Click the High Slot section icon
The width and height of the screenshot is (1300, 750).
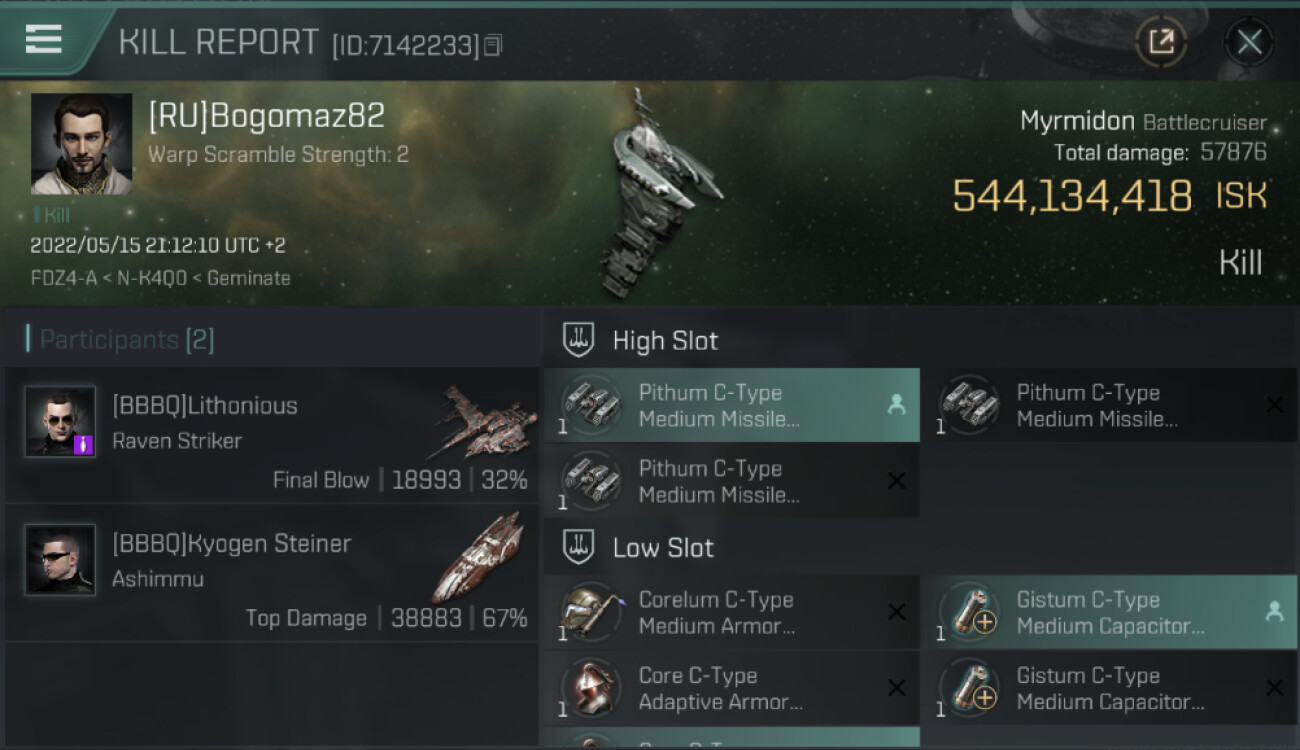click(x=578, y=340)
